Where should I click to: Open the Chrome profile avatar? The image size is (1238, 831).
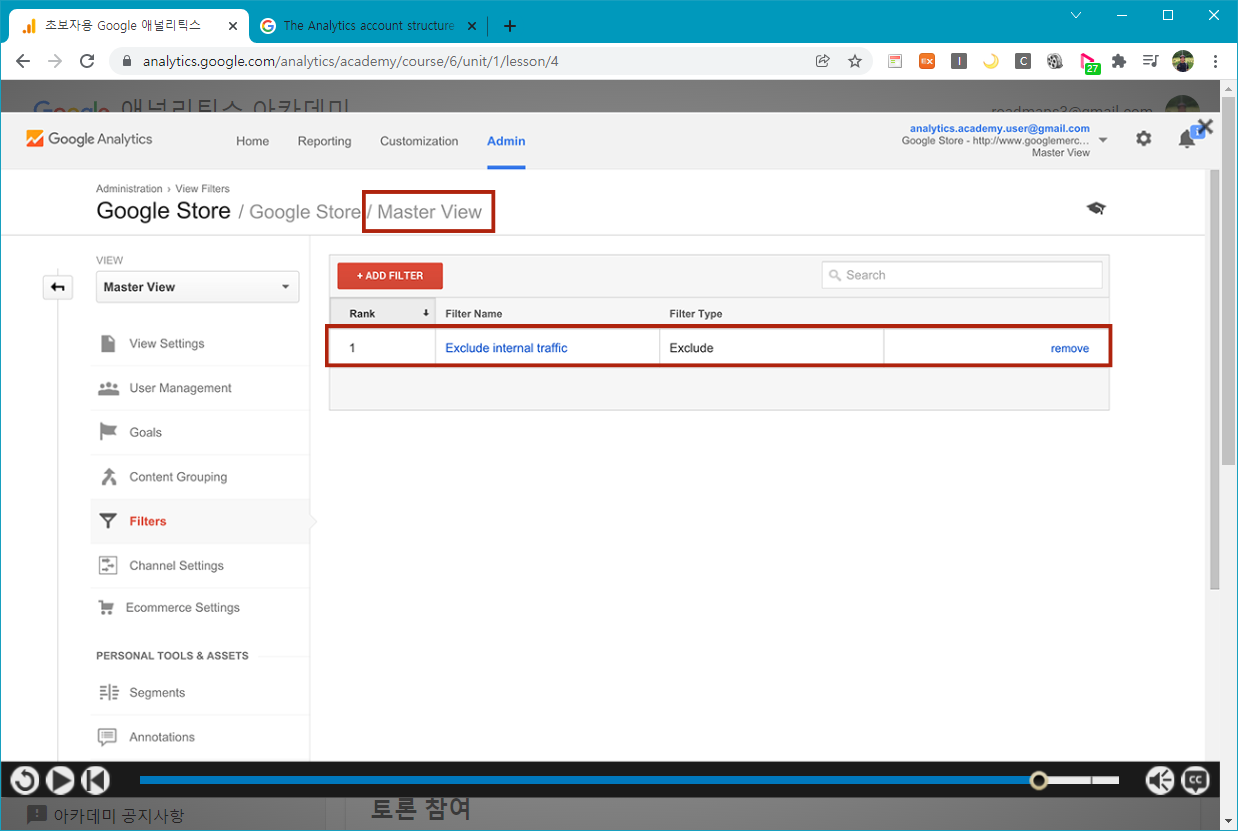click(1183, 61)
